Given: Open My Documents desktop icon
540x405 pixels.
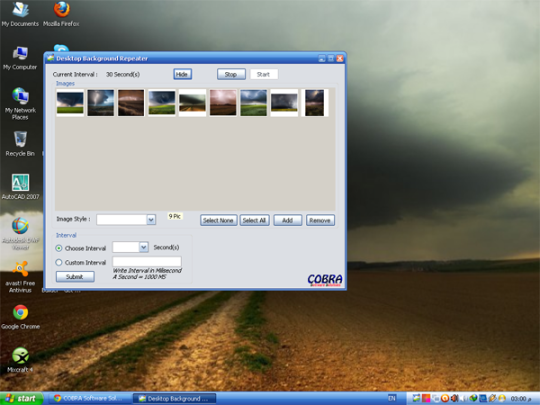Looking at the screenshot, I should (20, 14).
